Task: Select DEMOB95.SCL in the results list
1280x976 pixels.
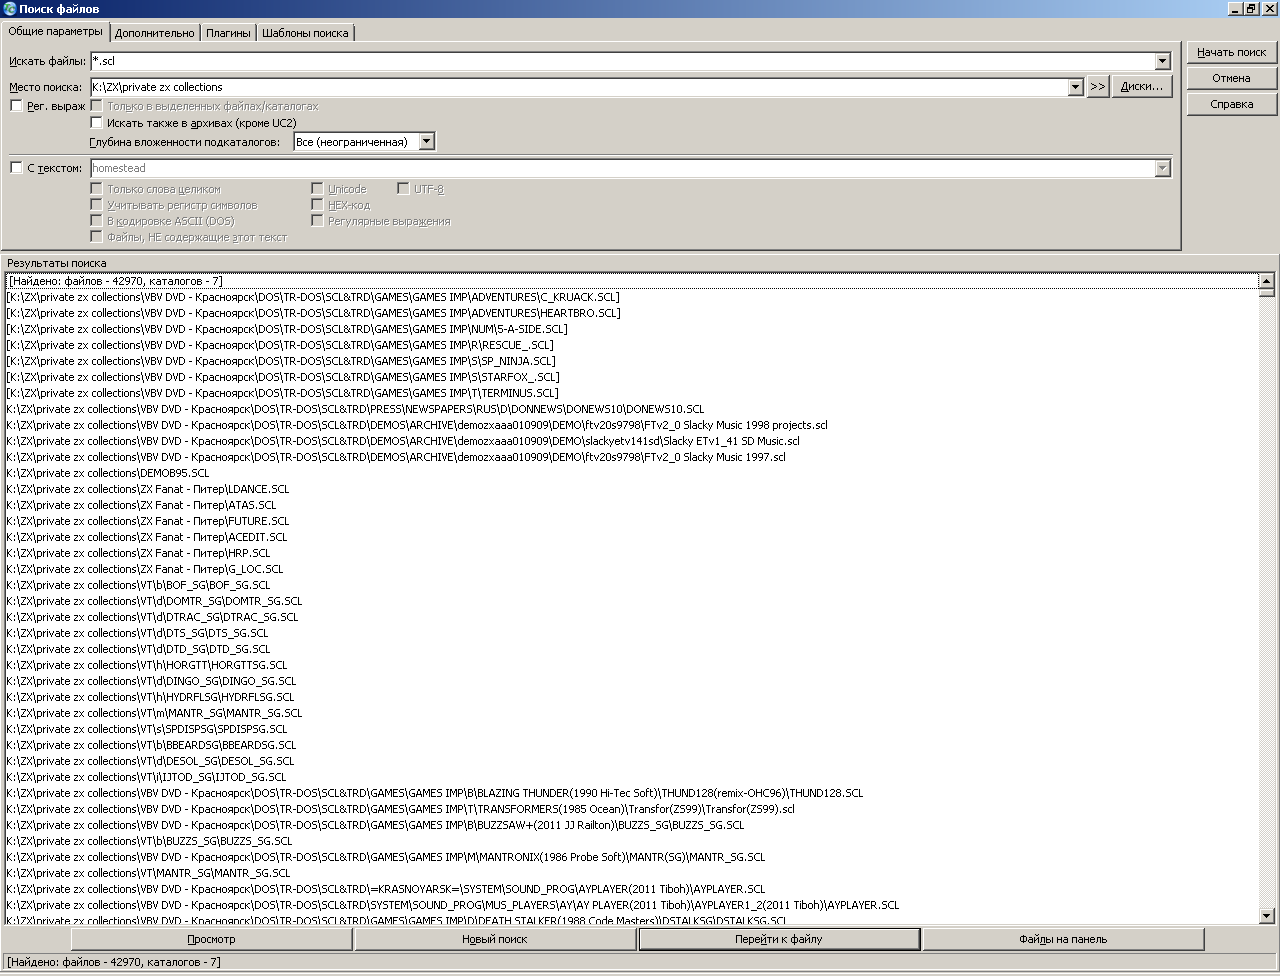Action: tap(108, 473)
